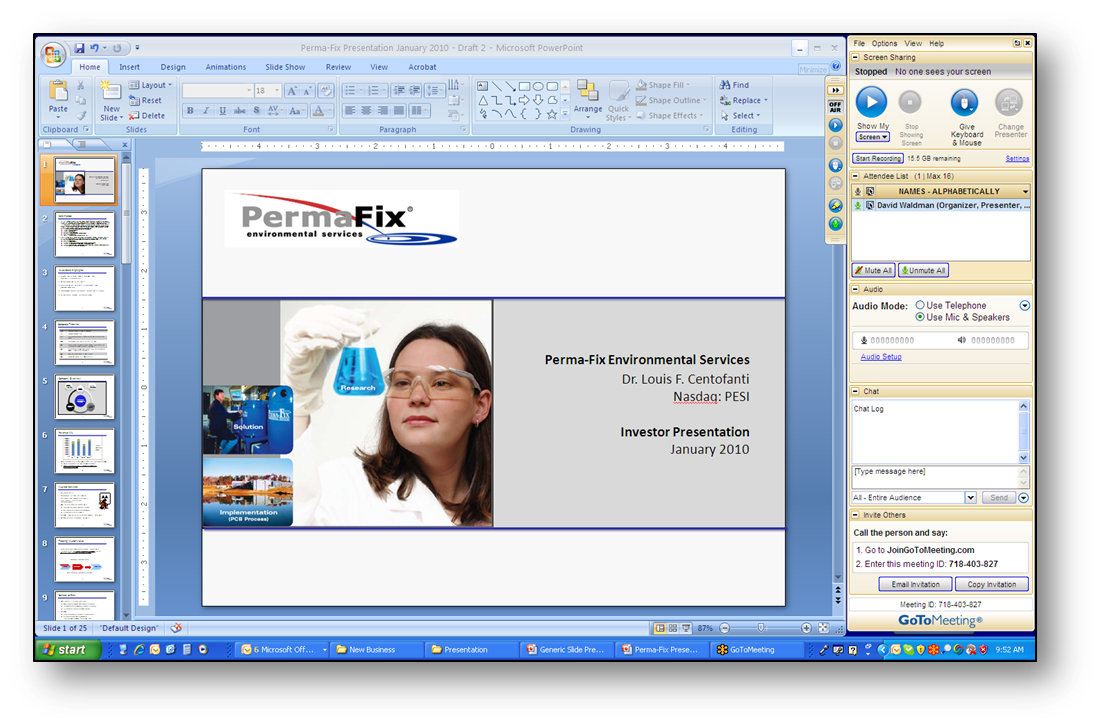
Task: Click zoom out minus button
Action: [x=725, y=628]
